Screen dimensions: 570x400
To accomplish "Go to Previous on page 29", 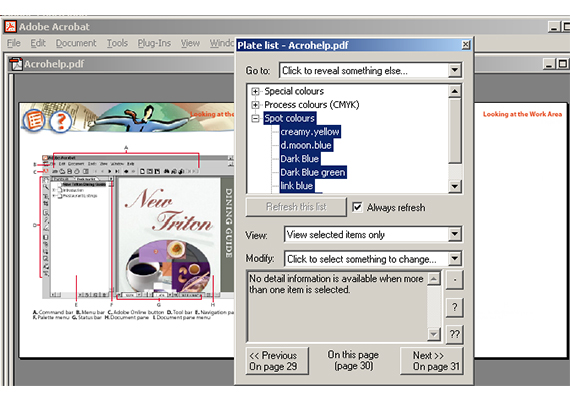I will [277, 361].
